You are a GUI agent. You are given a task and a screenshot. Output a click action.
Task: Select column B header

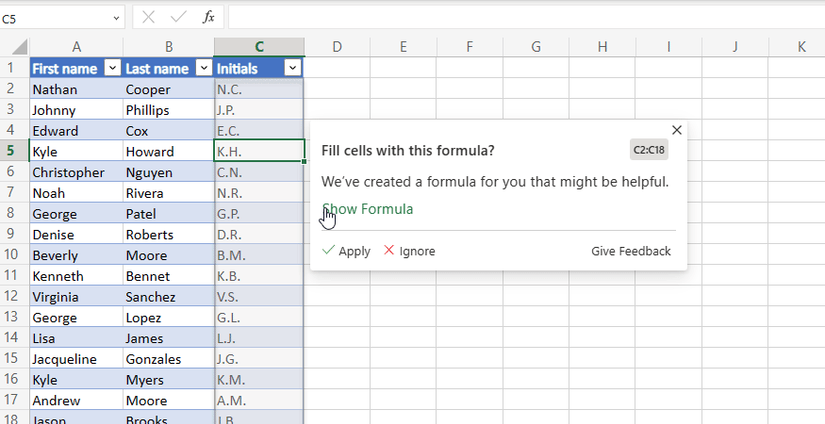click(169, 47)
